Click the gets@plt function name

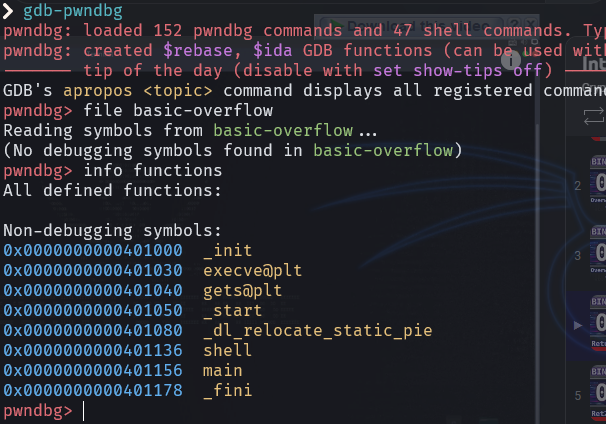point(242,291)
